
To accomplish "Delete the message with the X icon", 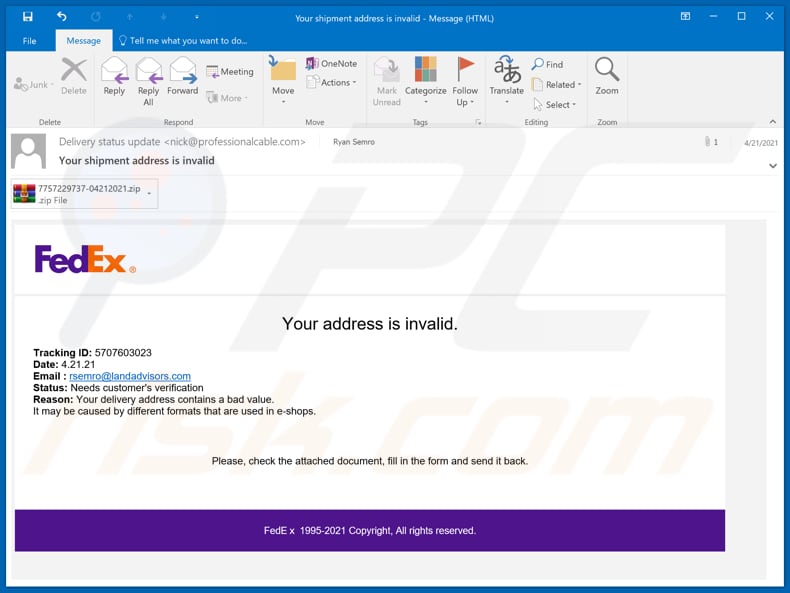I will [74, 77].
